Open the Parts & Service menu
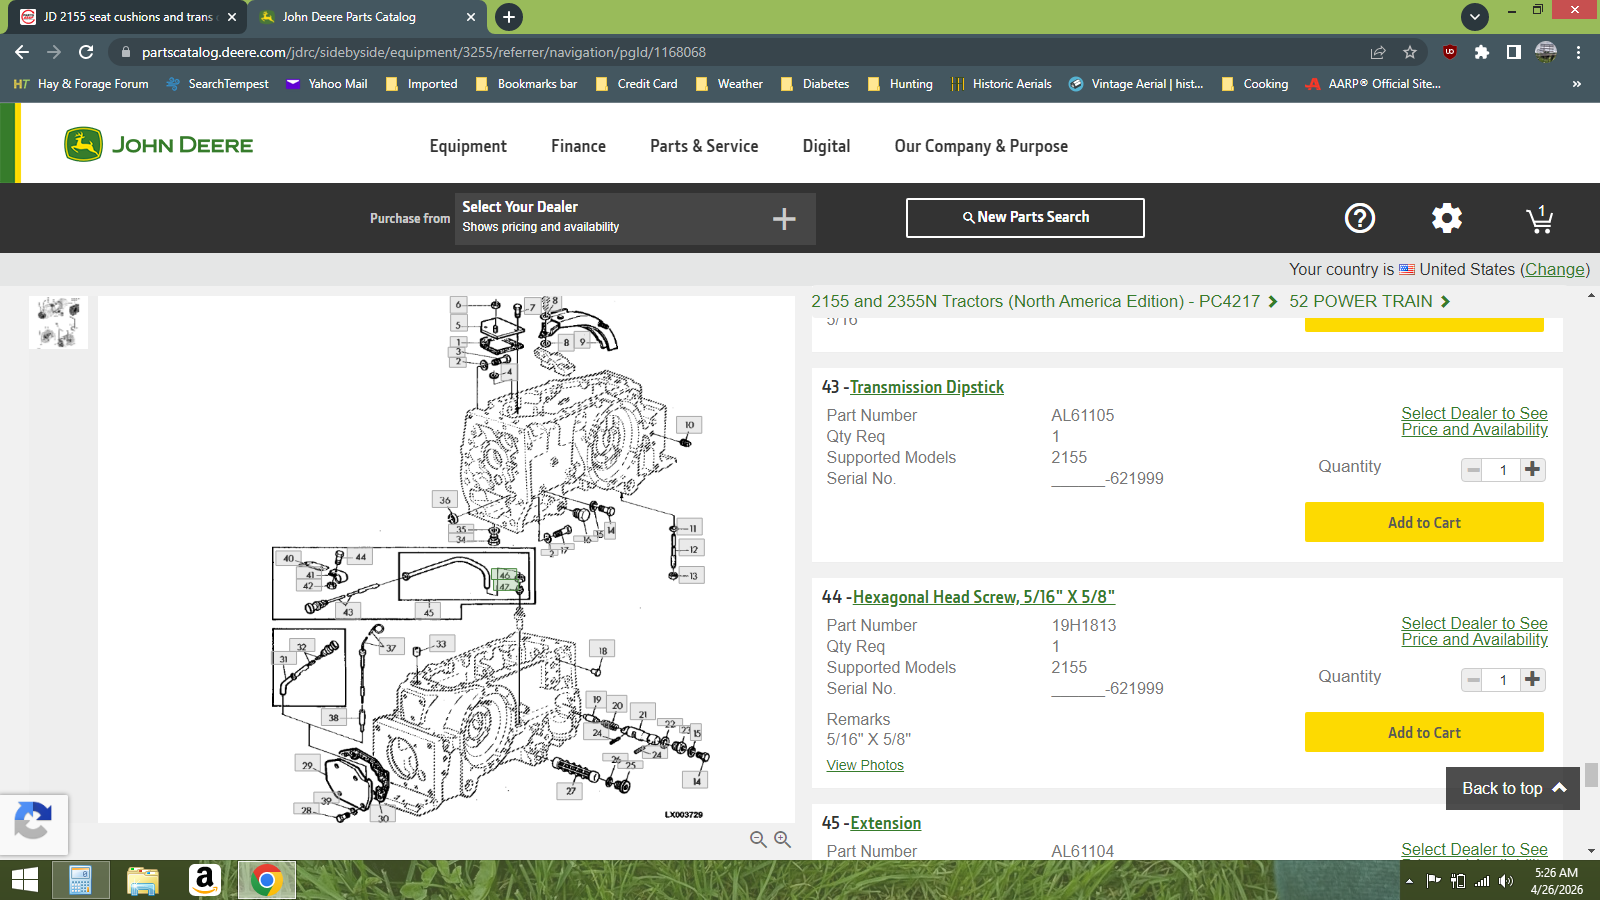 [x=704, y=146]
